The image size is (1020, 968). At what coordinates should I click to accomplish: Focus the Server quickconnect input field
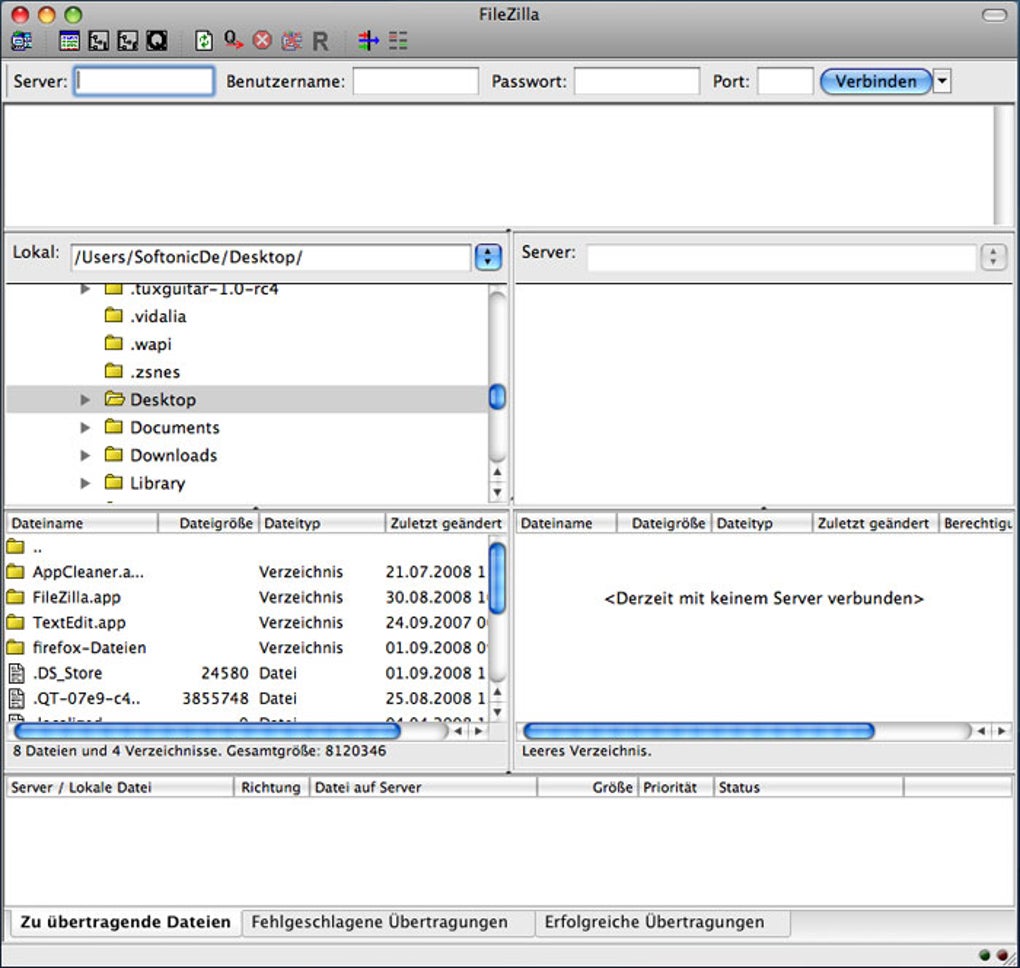point(144,81)
